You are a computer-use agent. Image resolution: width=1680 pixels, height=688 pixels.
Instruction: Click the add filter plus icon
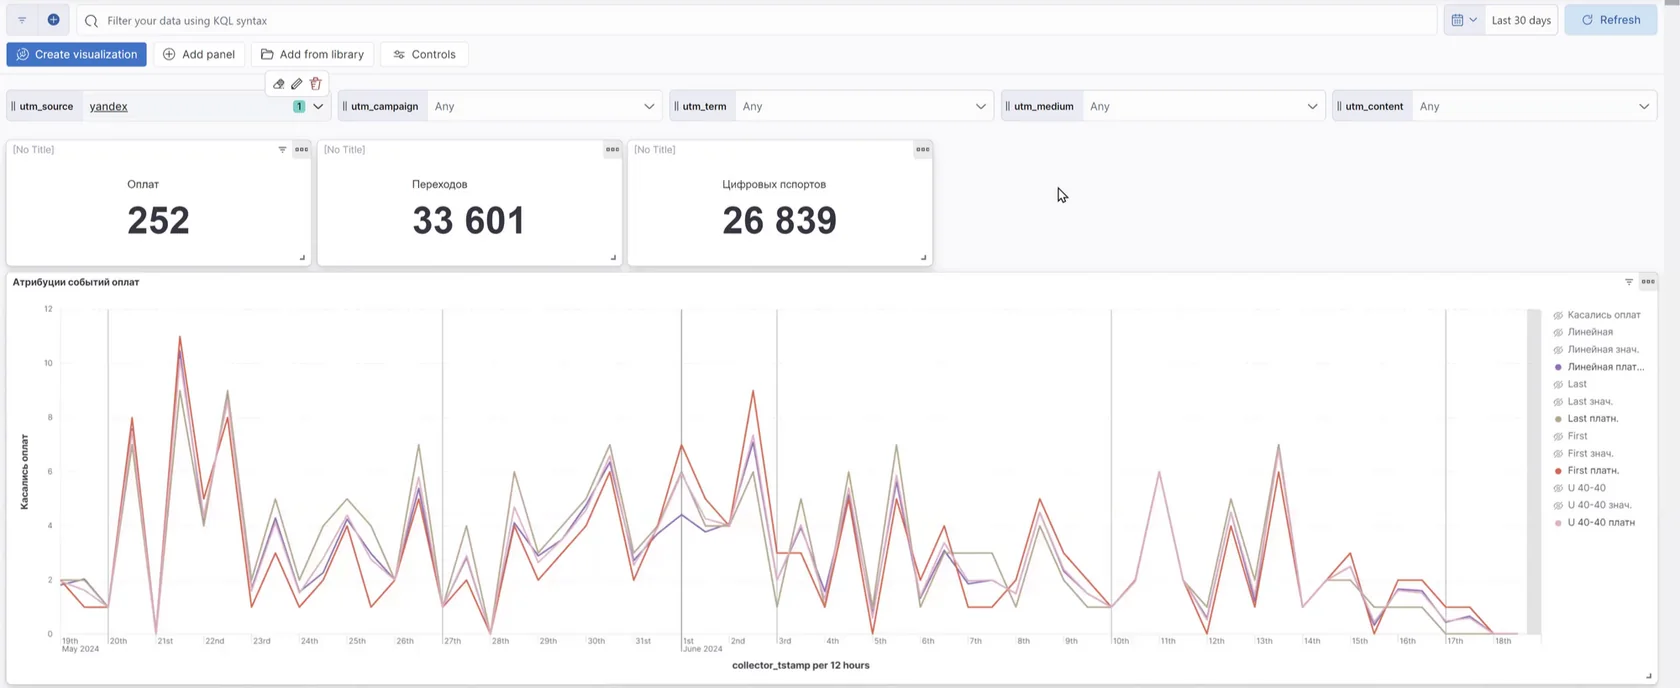pos(54,20)
